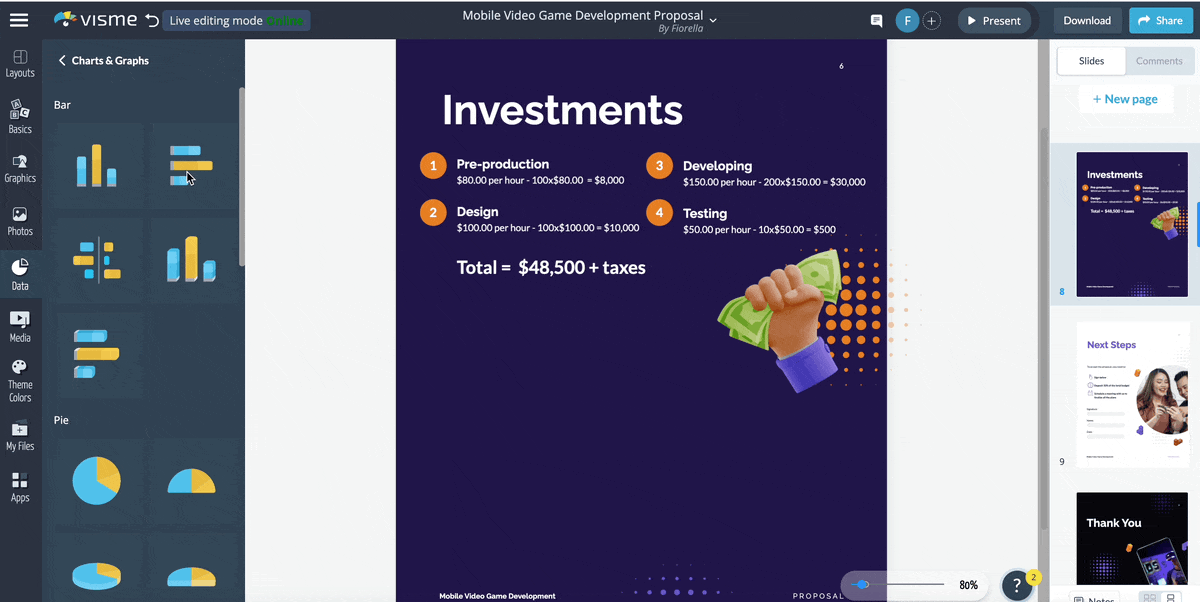Viewport: 1200px width, 602px height.
Task: Open the Graphics panel in sidebar
Action: (x=20, y=168)
